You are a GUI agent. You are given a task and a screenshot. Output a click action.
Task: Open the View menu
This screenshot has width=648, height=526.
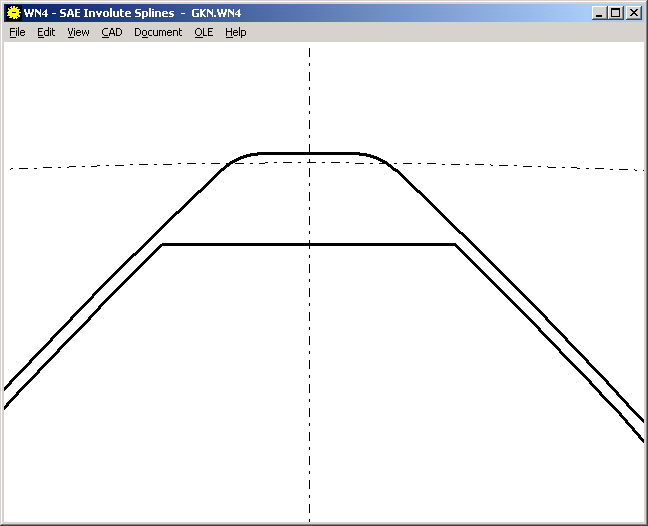(79, 32)
